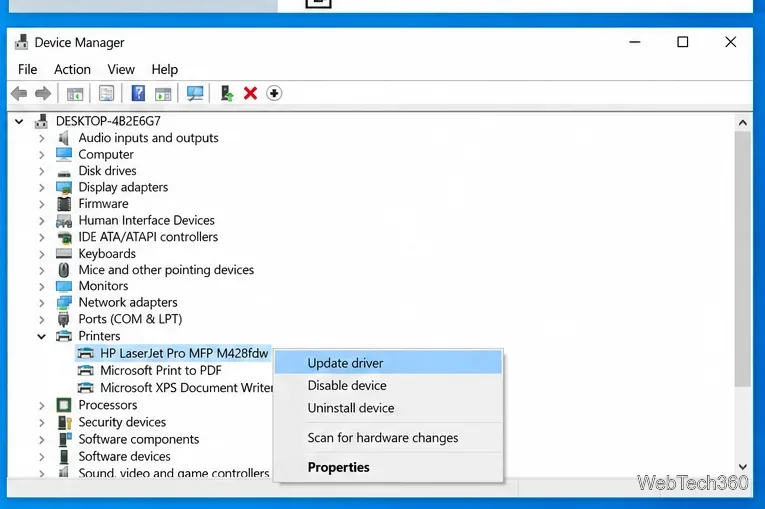
Task: Click the Forward arrow toolbar icon
Action: click(x=43, y=93)
